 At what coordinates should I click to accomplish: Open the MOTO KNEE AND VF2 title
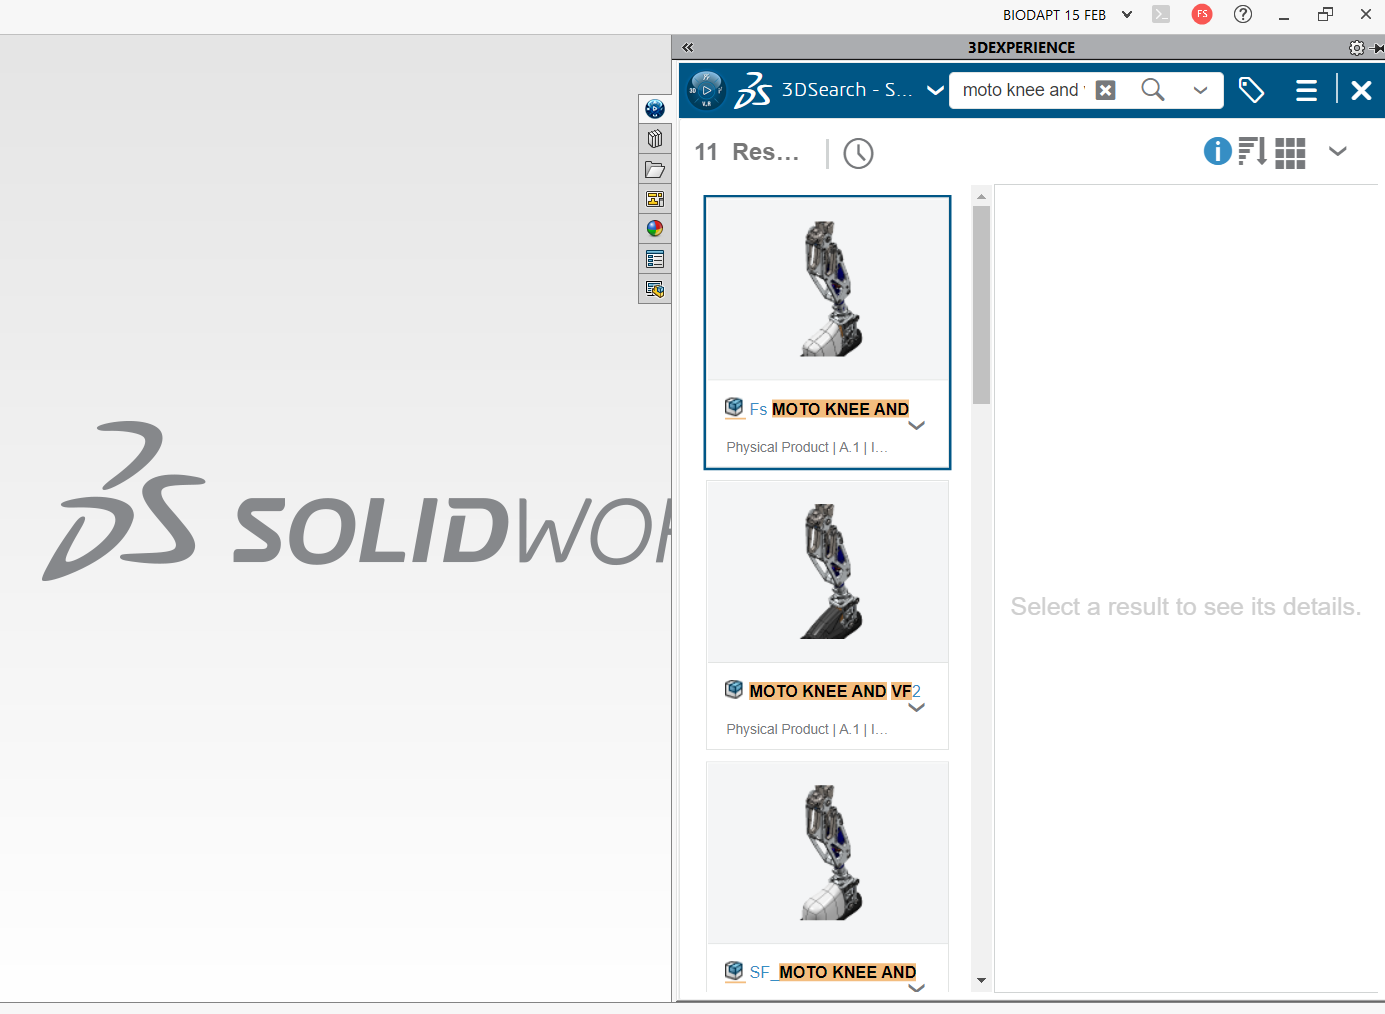835,691
